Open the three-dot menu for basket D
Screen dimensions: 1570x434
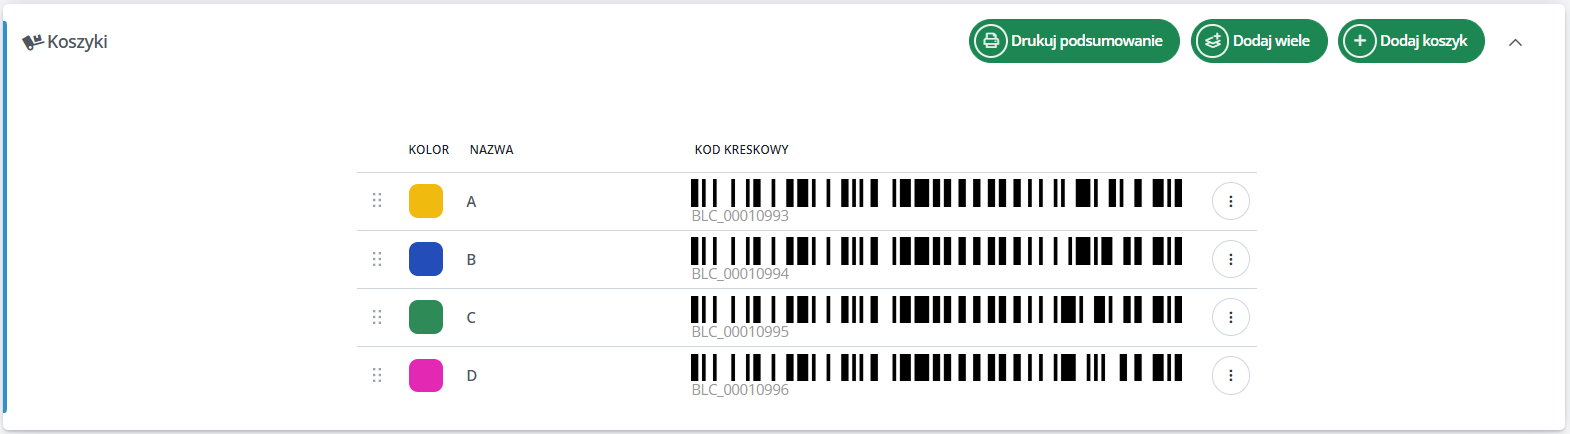[x=1230, y=375]
